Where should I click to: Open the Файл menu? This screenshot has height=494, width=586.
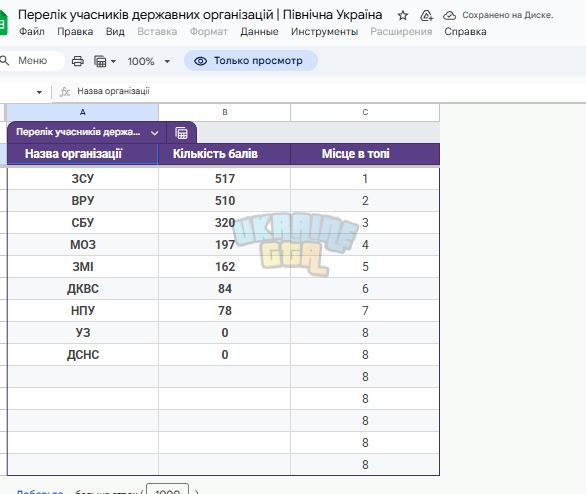coord(32,32)
